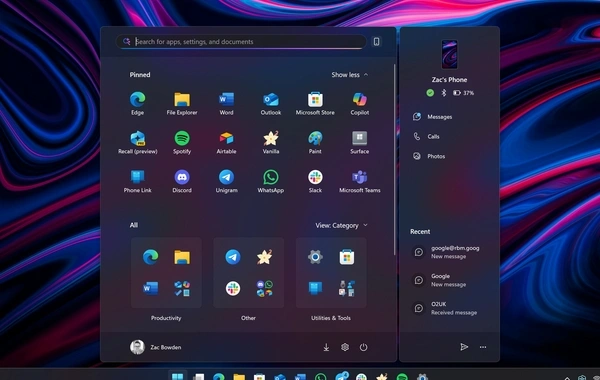Click the Zac's Phone device name
Image resolution: width=600 pixels, height=380 pixels.
(x=449, y=80)
